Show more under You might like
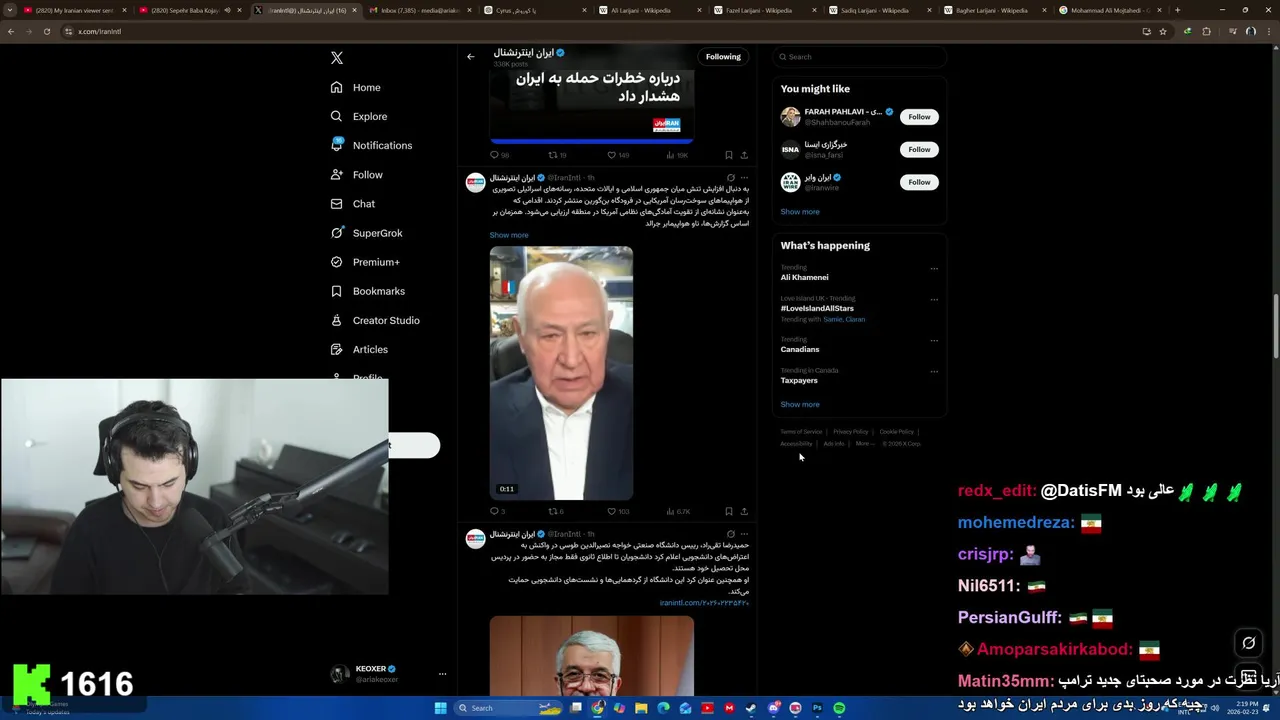The image size is (1280, 720). coord(800,212)
